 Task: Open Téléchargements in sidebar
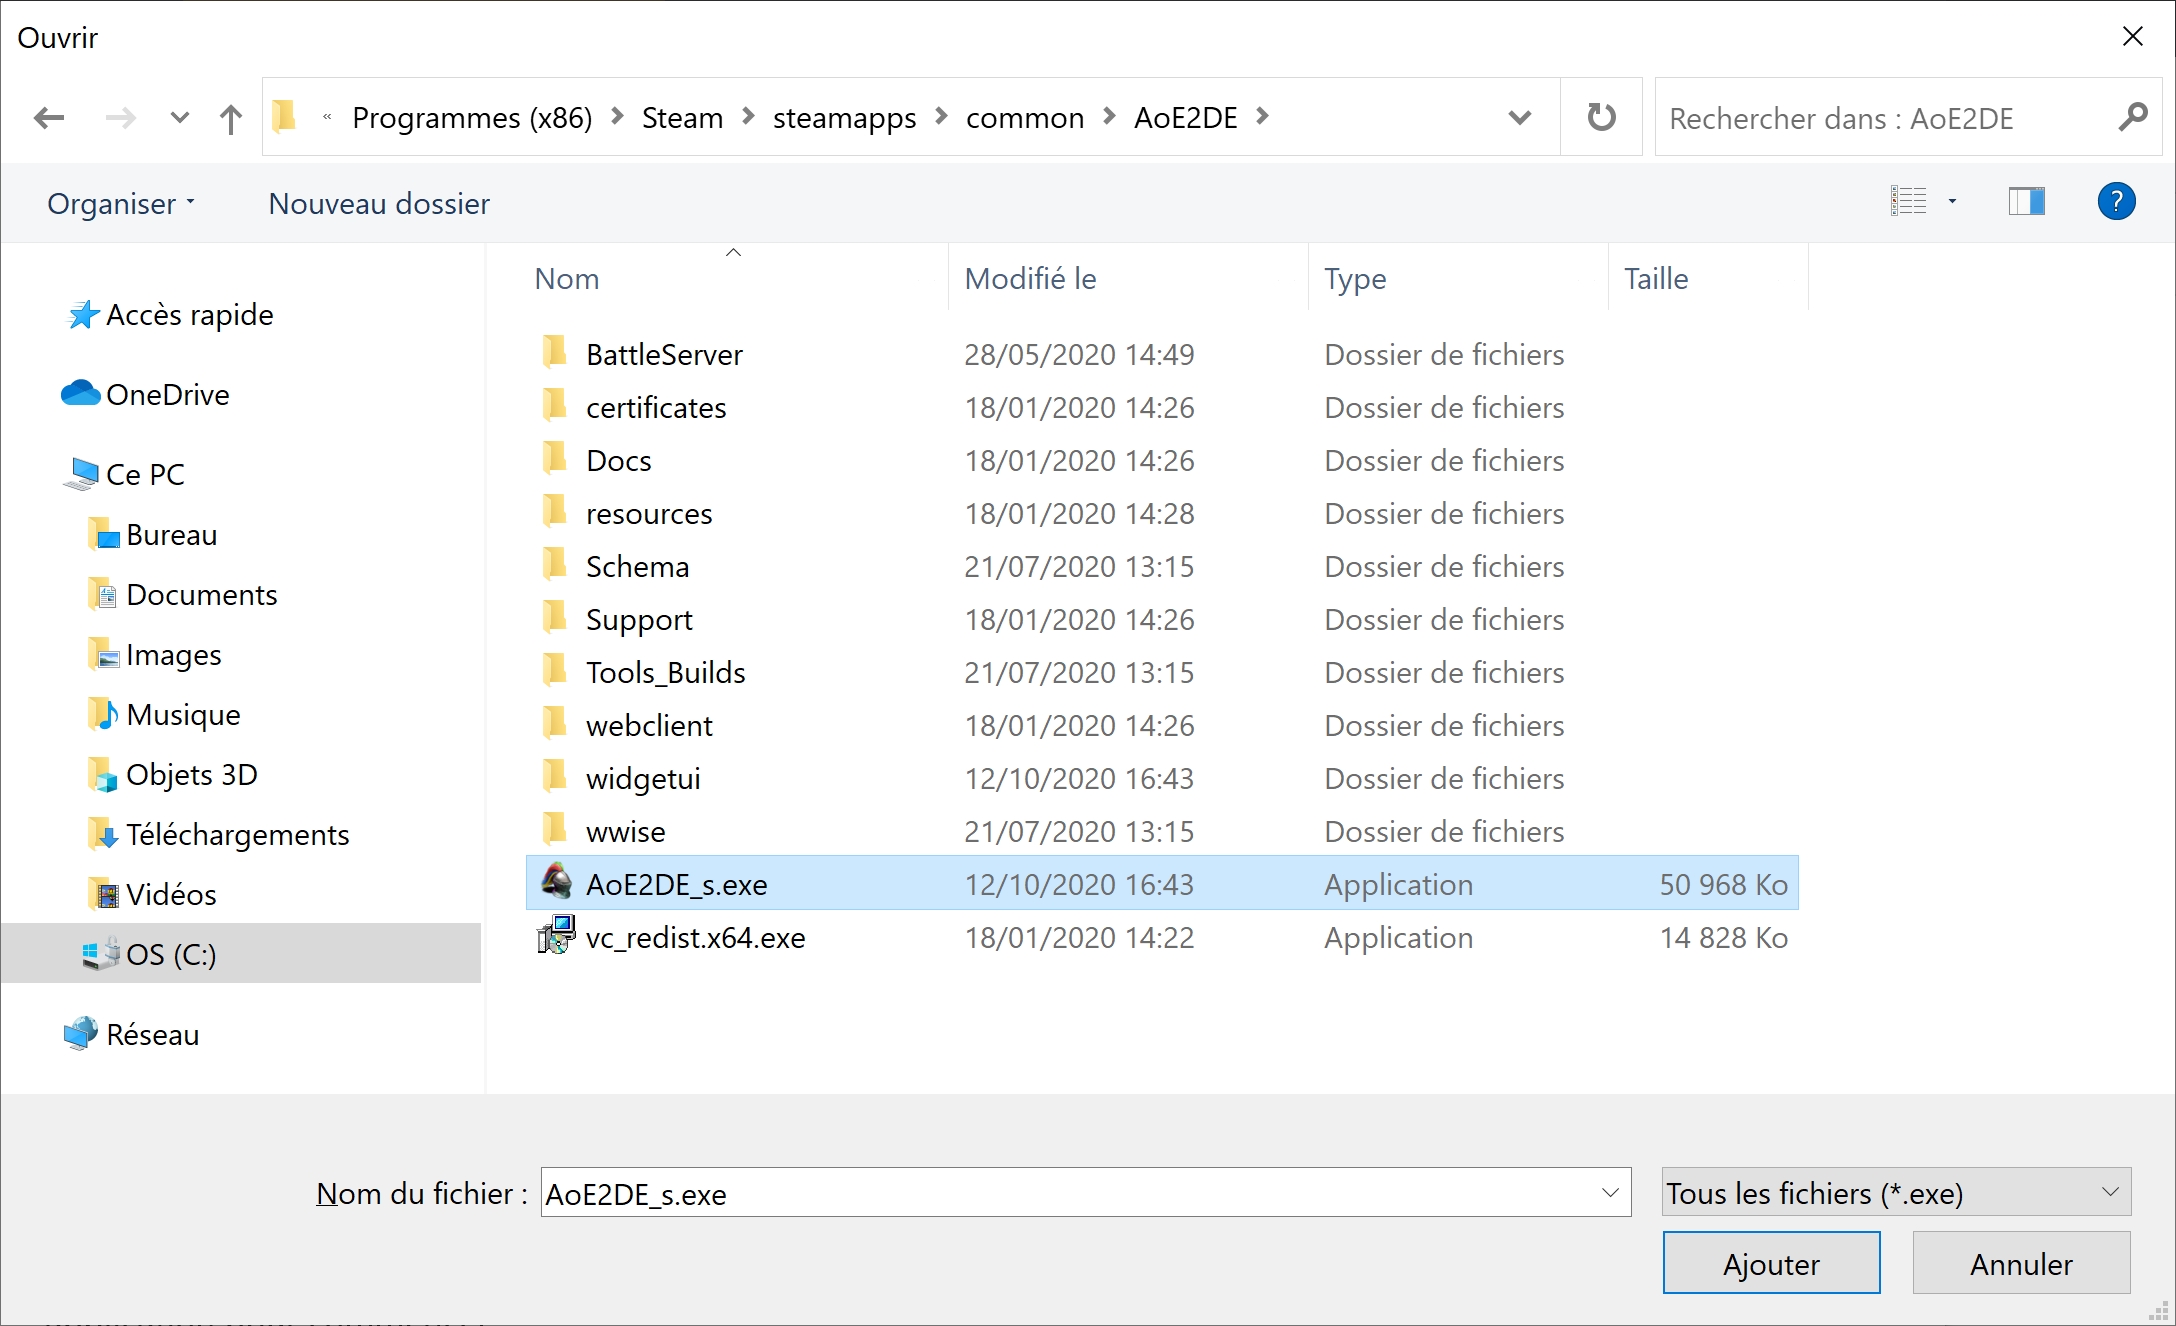coord(218,835)
